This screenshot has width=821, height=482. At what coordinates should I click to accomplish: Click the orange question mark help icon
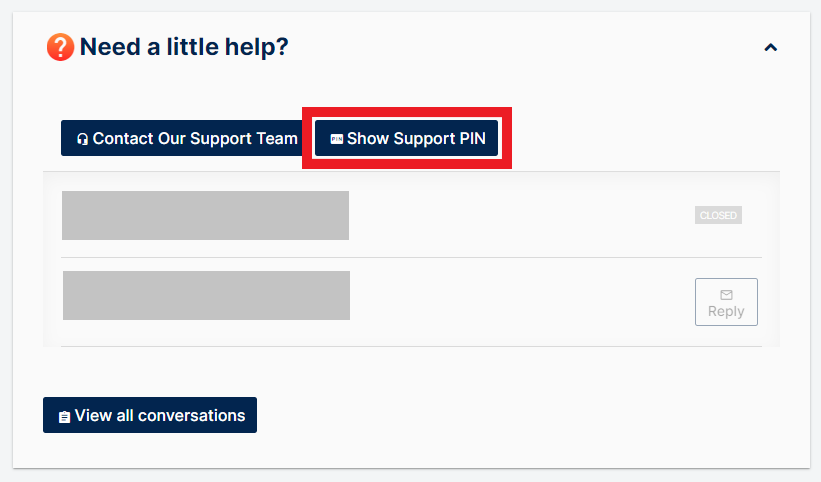coord(60,47)
